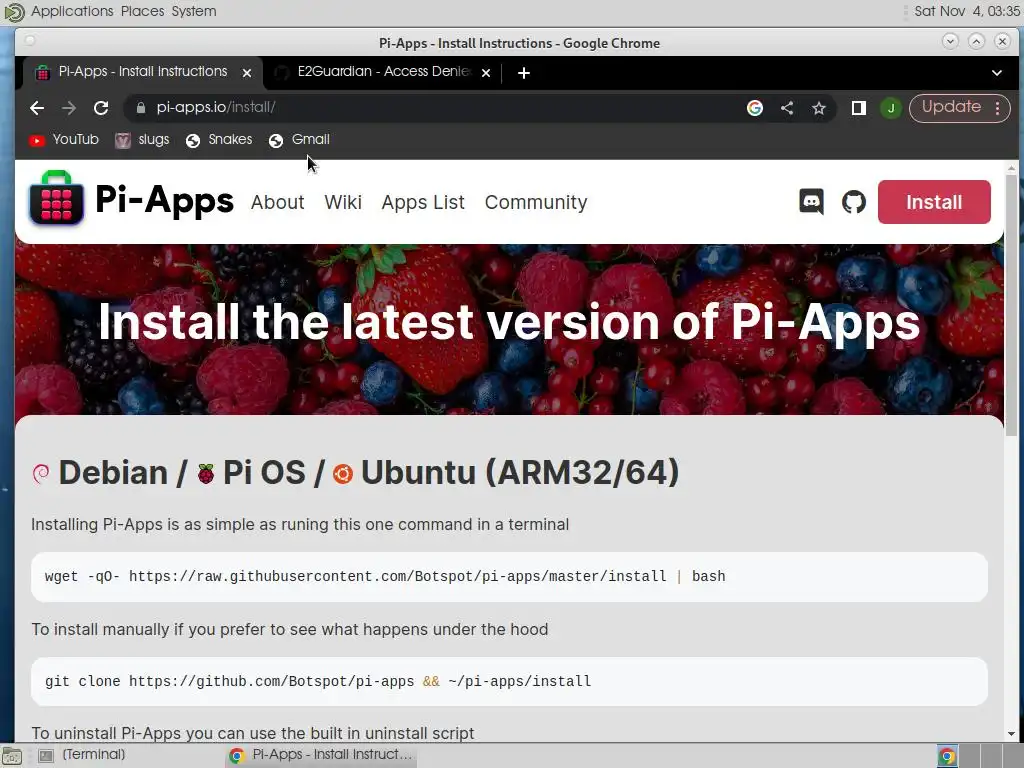Screen dimensions: 1024x768
Task: Open the System menu
Action: [x=194, y=11]
